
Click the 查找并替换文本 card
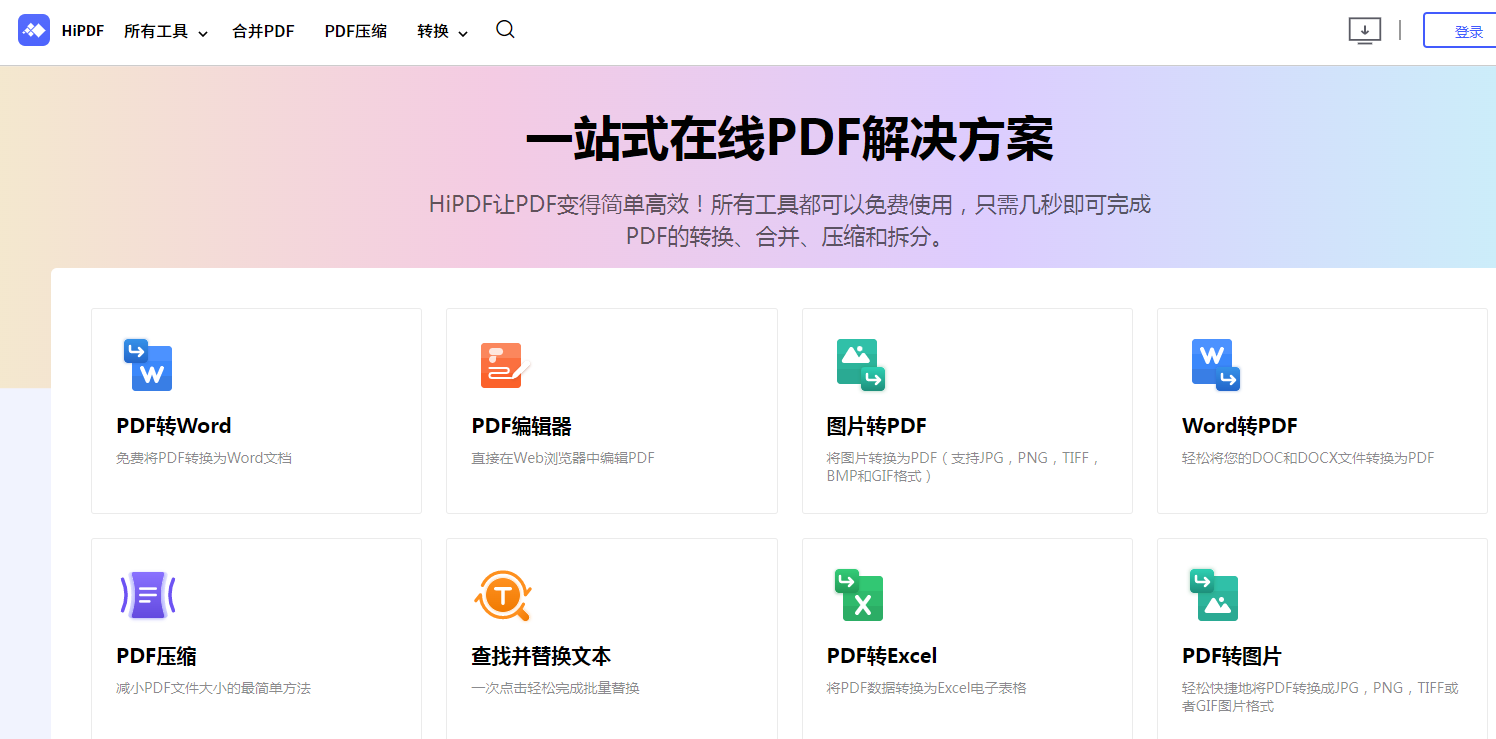[x=611, y=638]
